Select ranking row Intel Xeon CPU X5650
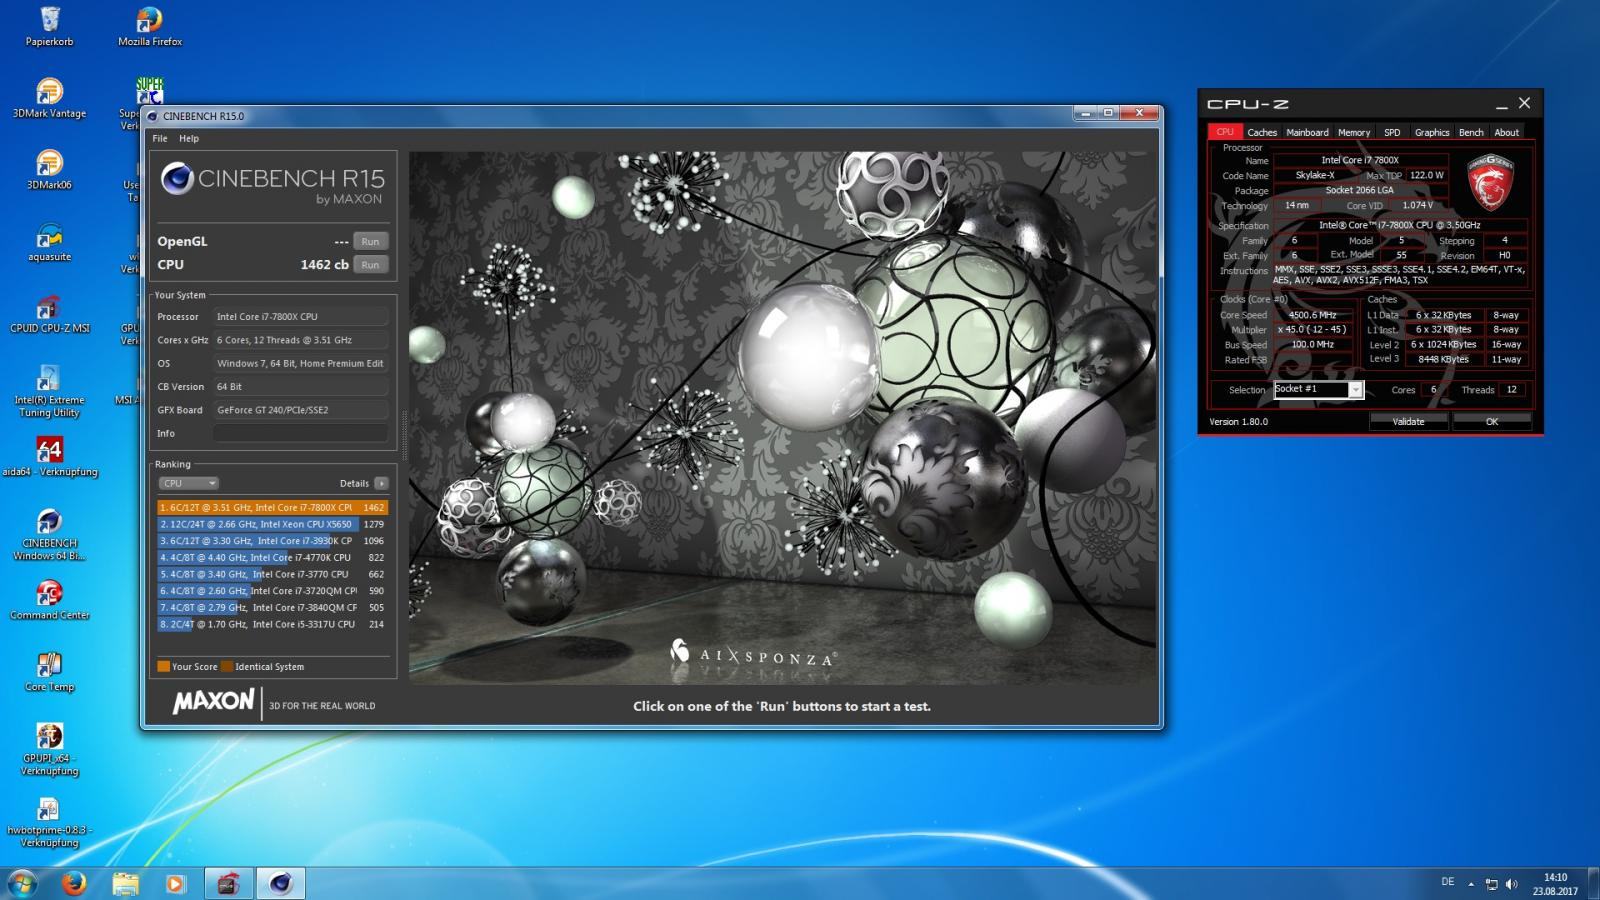Viewport: 1600px width, 900px height. click(272, 524)
